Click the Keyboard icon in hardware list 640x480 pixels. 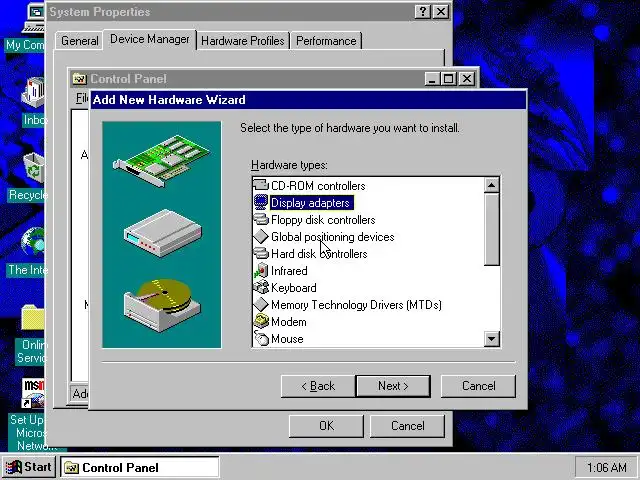click(261, 287)
